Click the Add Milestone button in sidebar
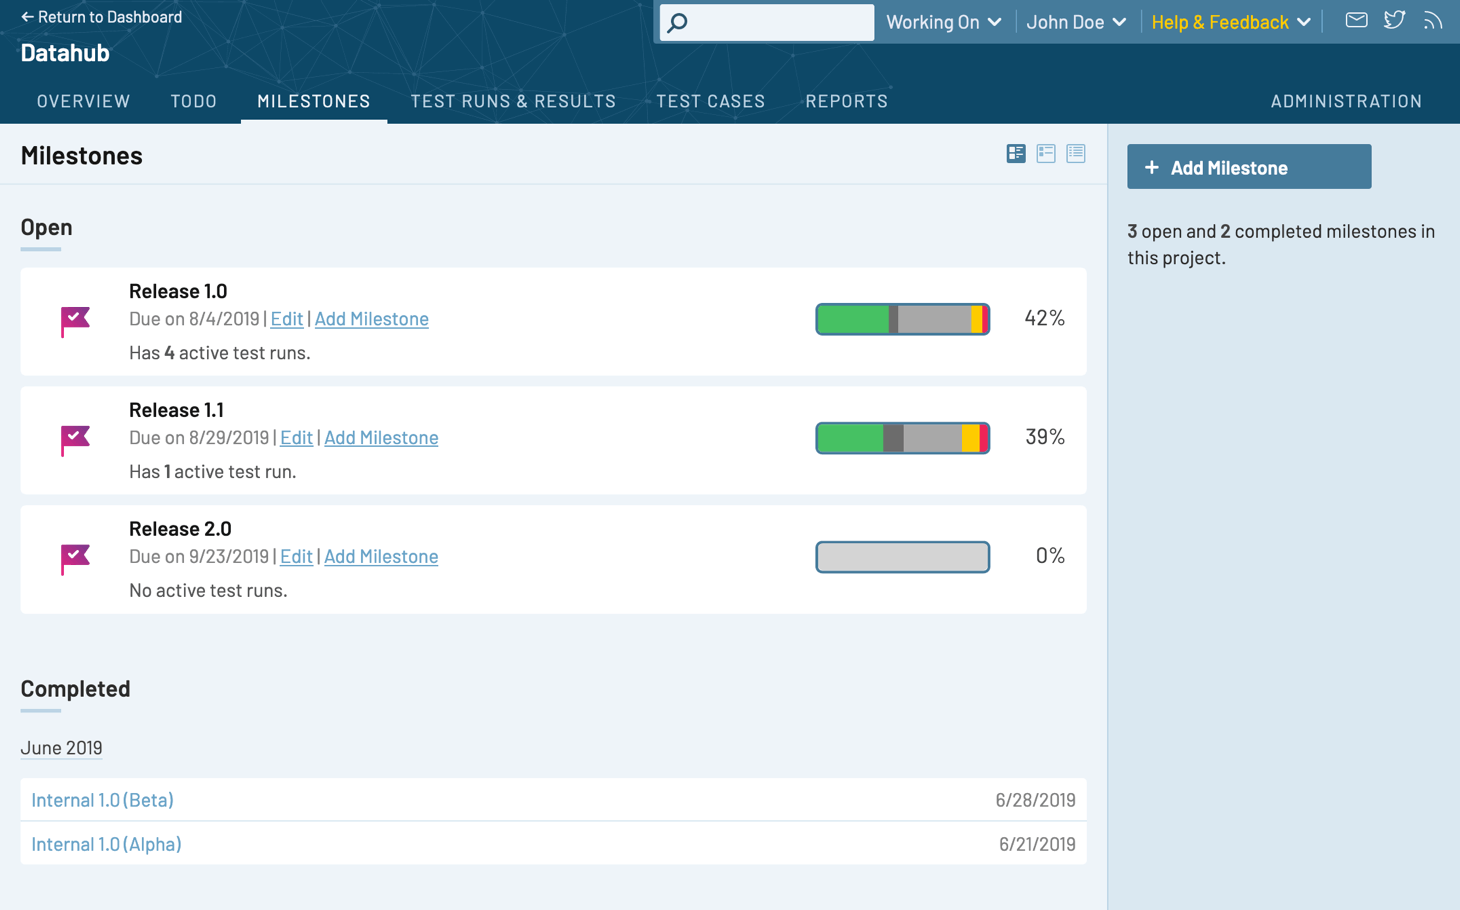Screen dimensions: 1460x910 (1248, 167)
